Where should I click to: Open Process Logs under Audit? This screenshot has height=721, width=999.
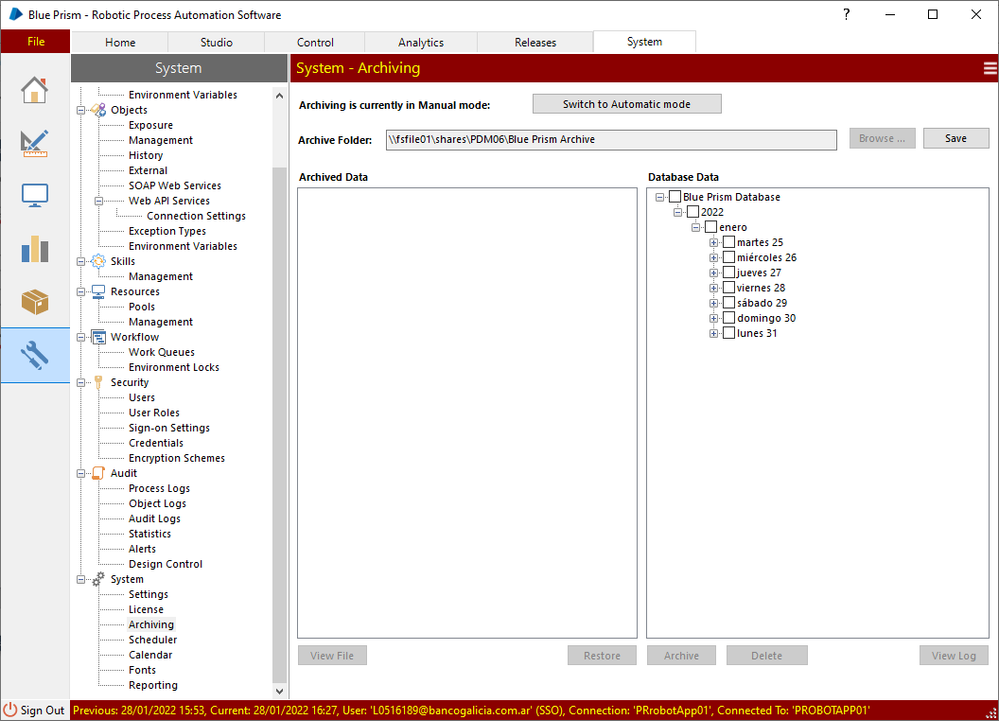click(x=159, y=489)
